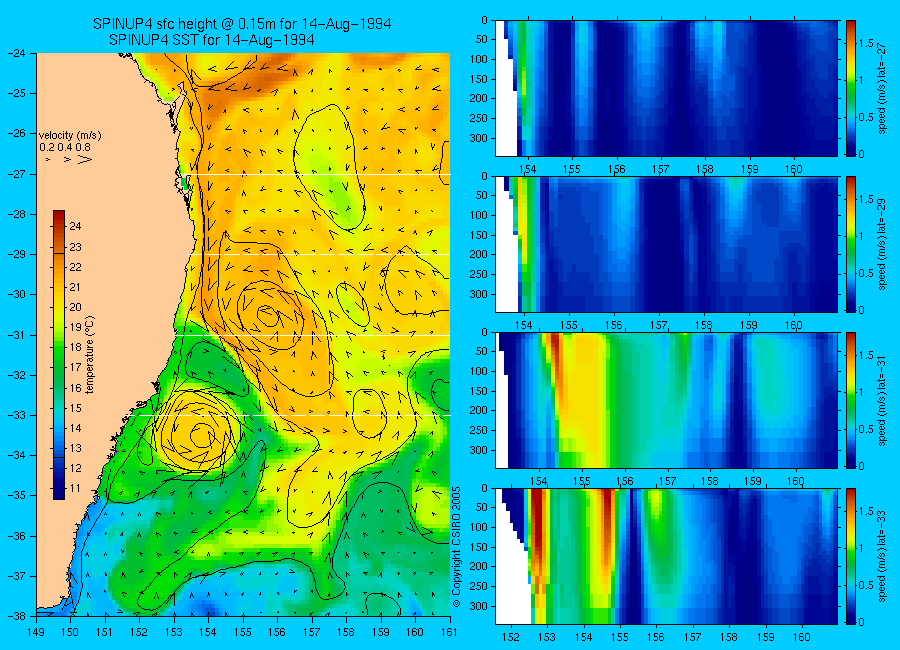Open the lat=-27 speed section panel
Screen dimensions: 900x650
click(x=666, y=88)
